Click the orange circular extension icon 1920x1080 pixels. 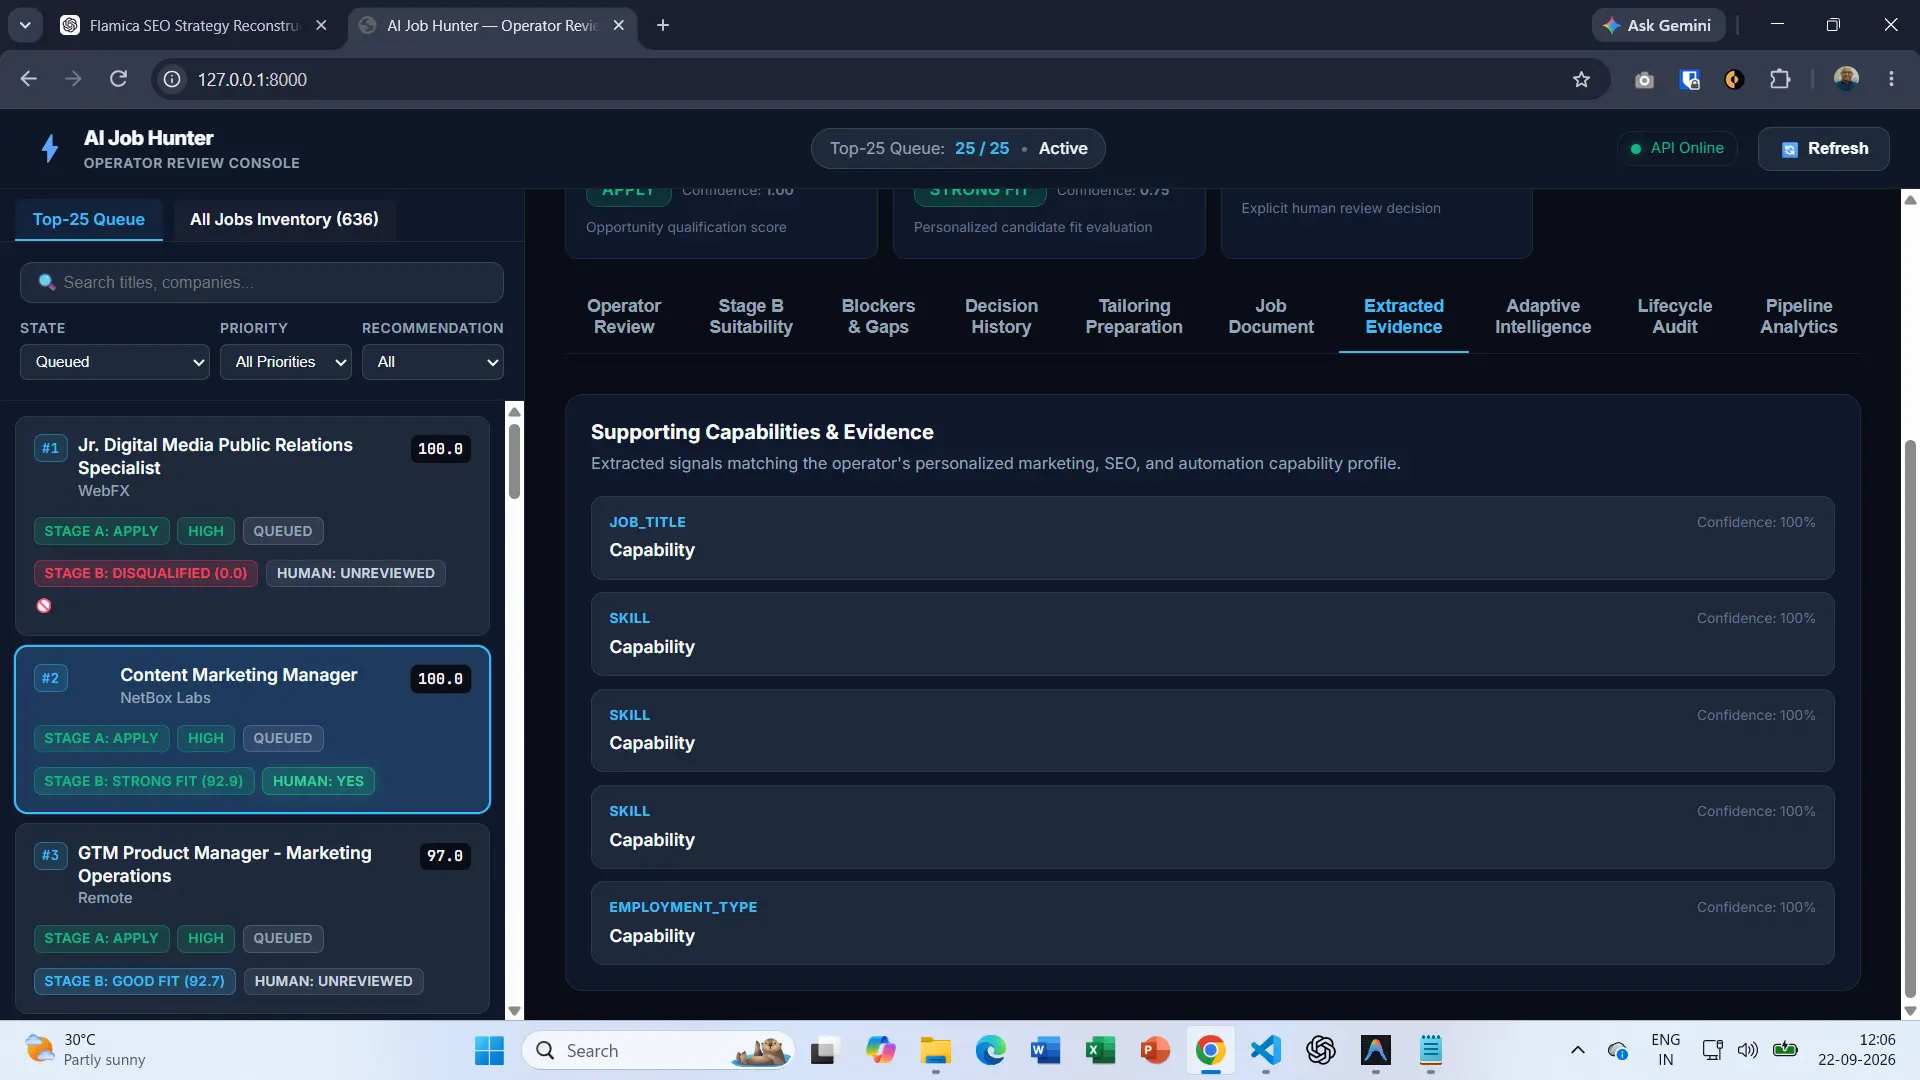coord(1734,79)
